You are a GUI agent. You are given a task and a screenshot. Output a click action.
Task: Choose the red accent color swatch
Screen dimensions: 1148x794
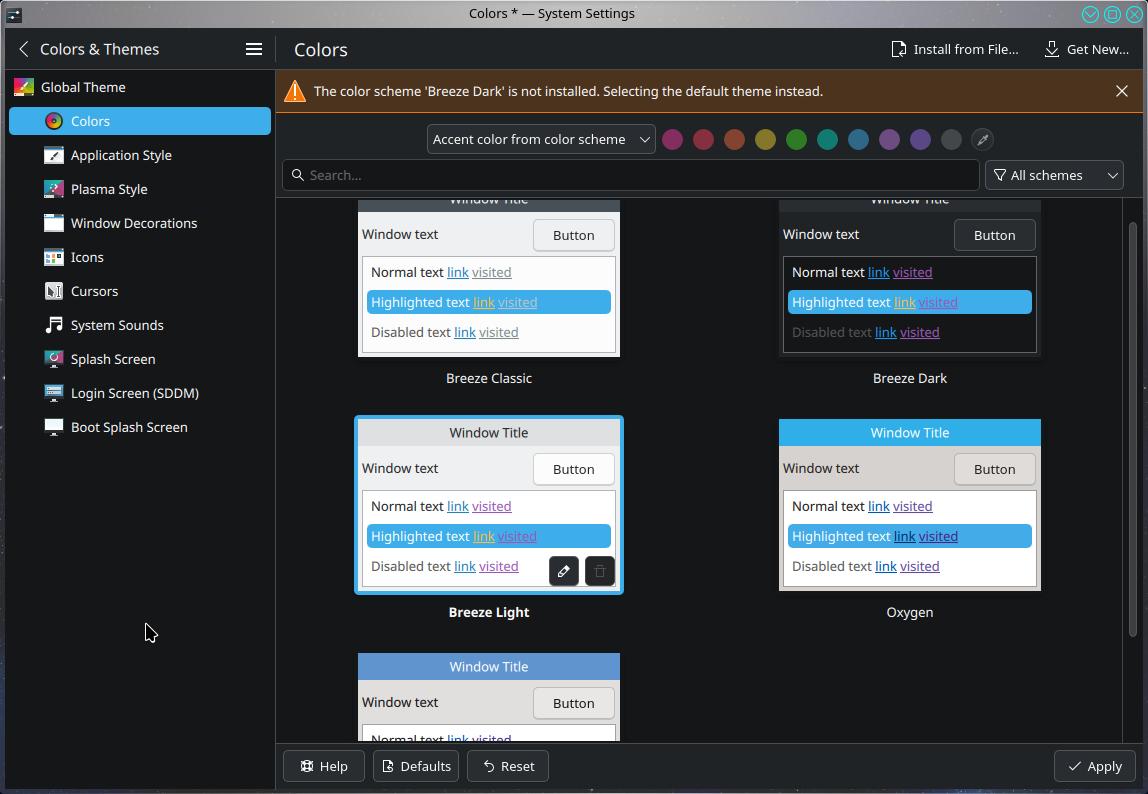703,140
